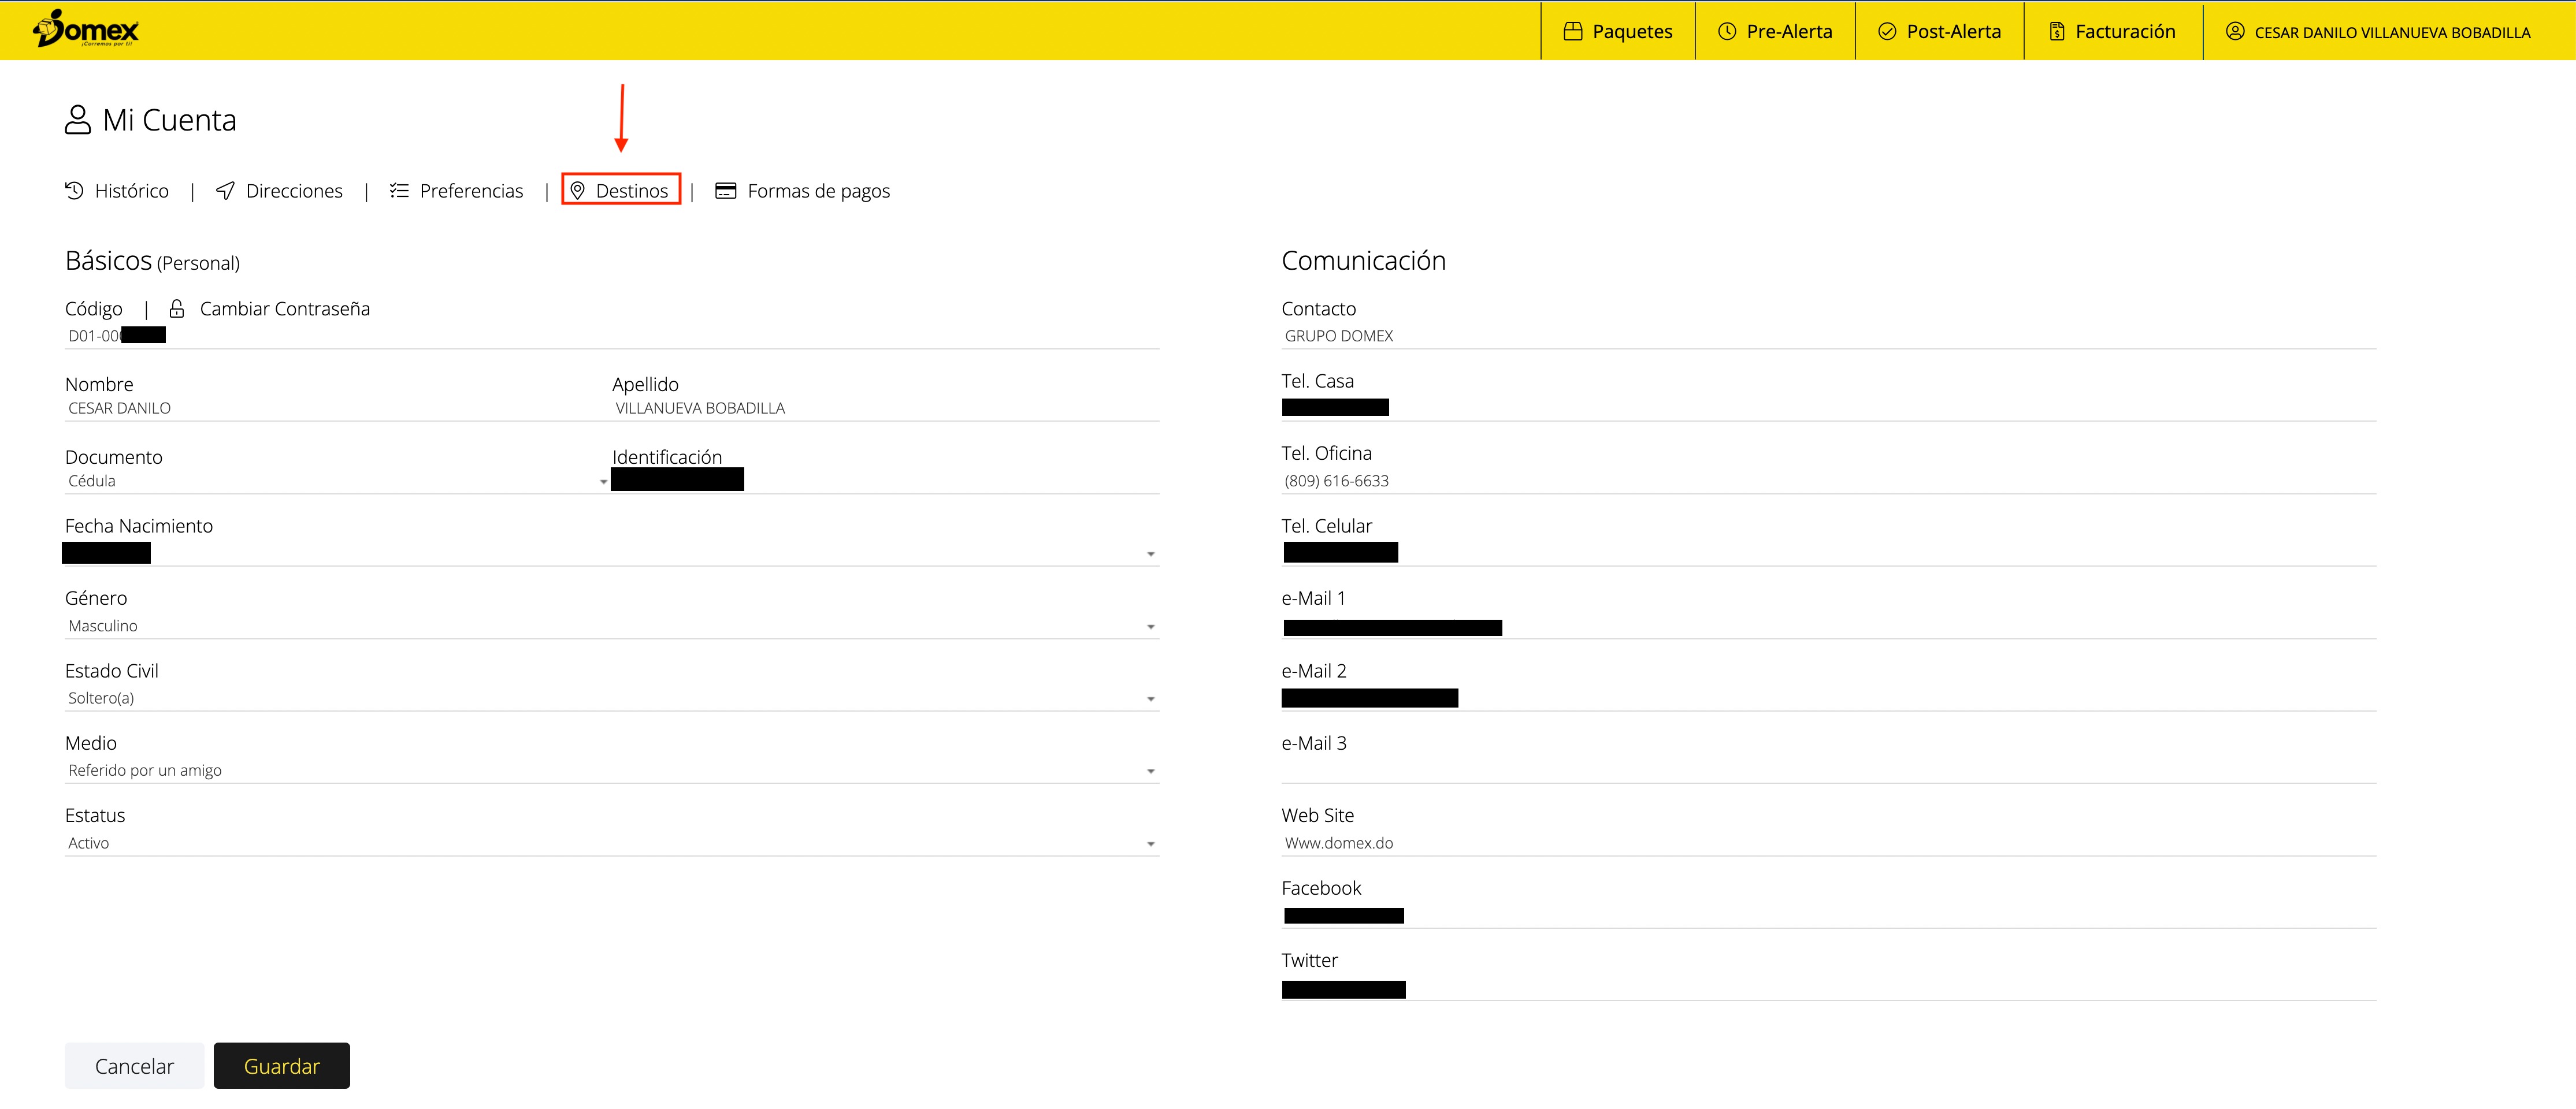Open the Estatus dropdown

610,843
